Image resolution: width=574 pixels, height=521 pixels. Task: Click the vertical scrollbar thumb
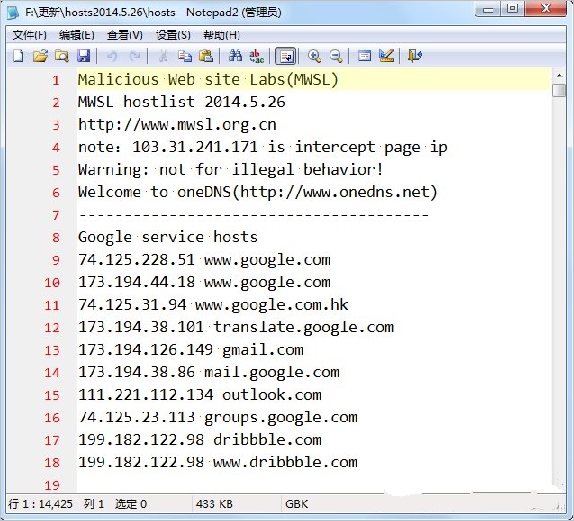(x=559, y=90)
